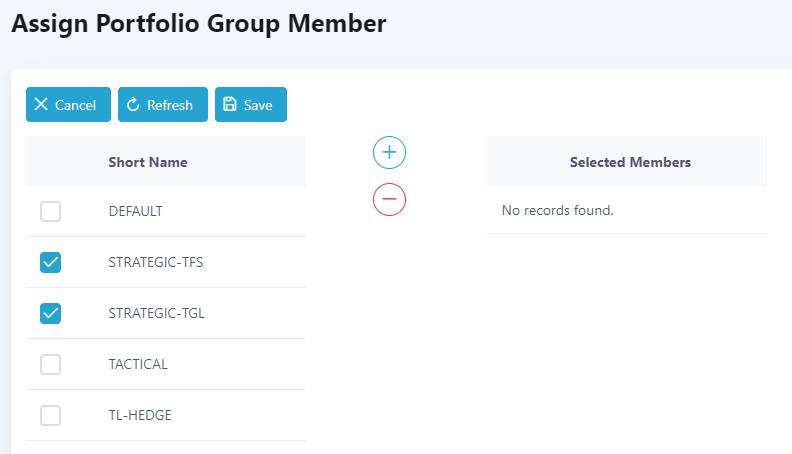Screen dimensions: 792x454
Task: Tick the TACTICAL checkbox
Action: coord(51,364)
